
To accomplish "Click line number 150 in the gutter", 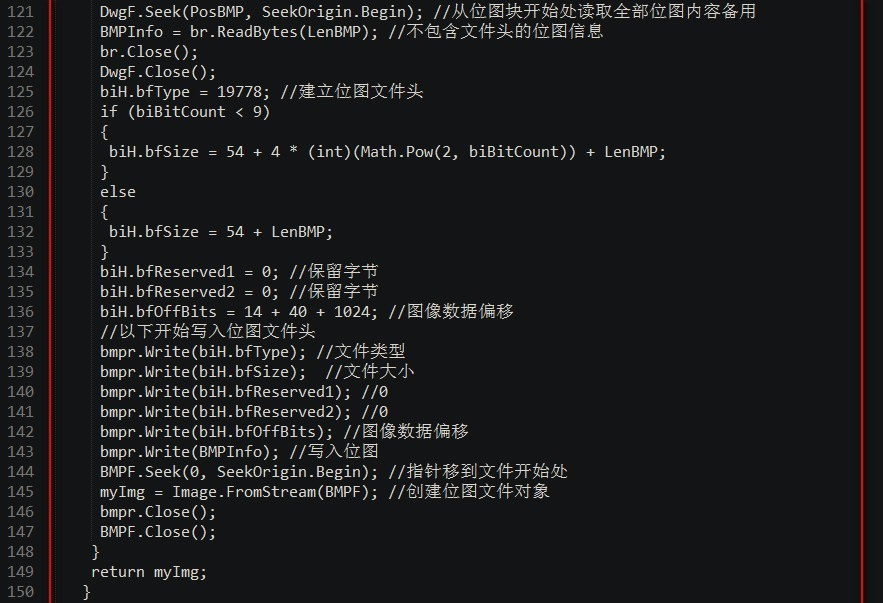I will point(20,592).
